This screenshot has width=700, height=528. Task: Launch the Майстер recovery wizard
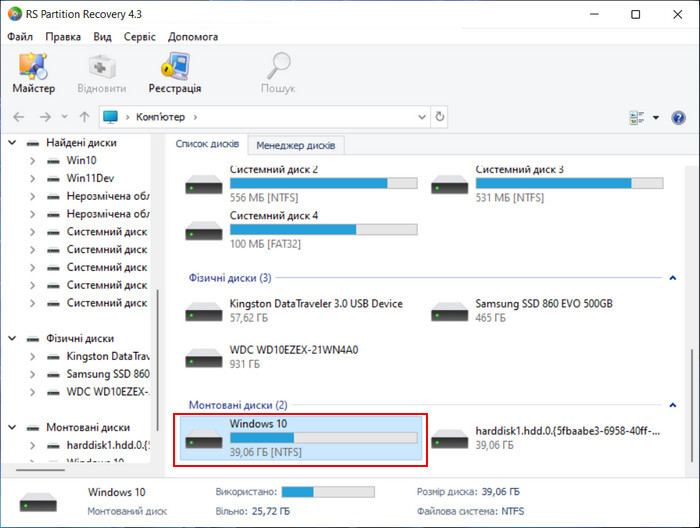pos(33,73)
